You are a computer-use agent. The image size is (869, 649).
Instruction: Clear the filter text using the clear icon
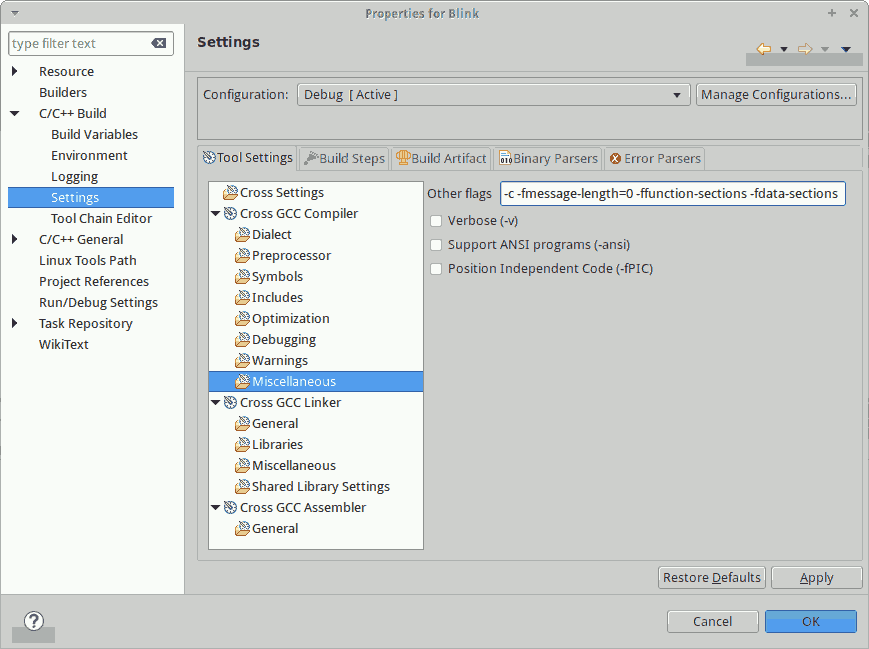159,44
